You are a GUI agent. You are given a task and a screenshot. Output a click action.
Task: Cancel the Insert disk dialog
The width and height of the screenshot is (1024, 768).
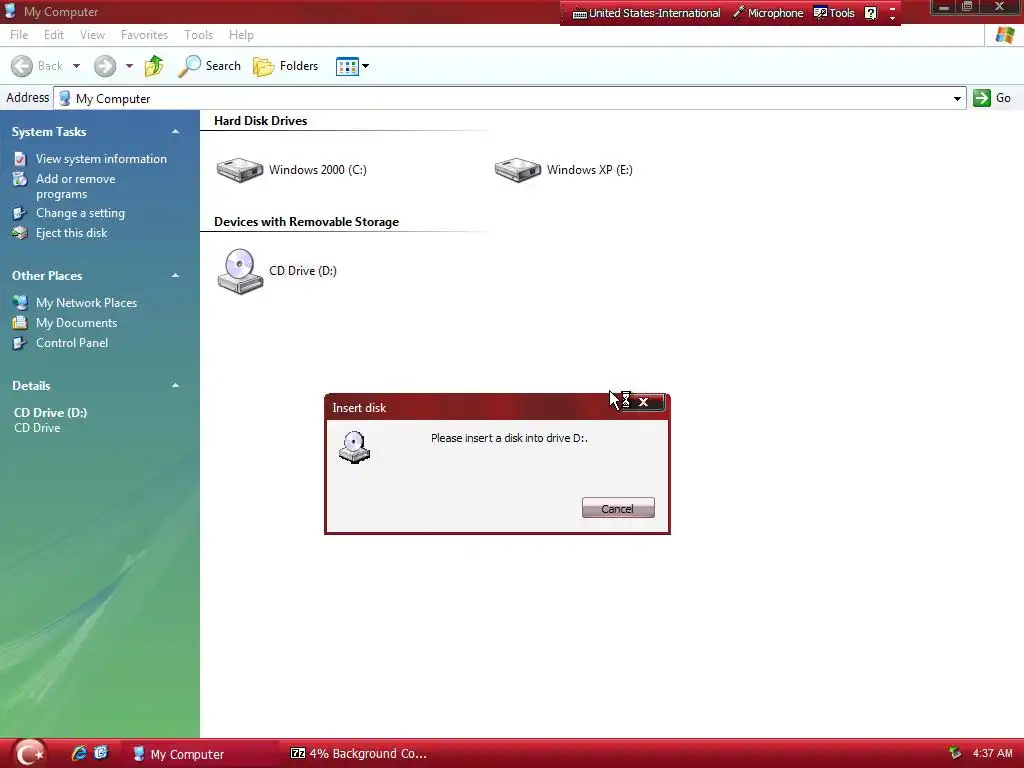pos(618,508)
